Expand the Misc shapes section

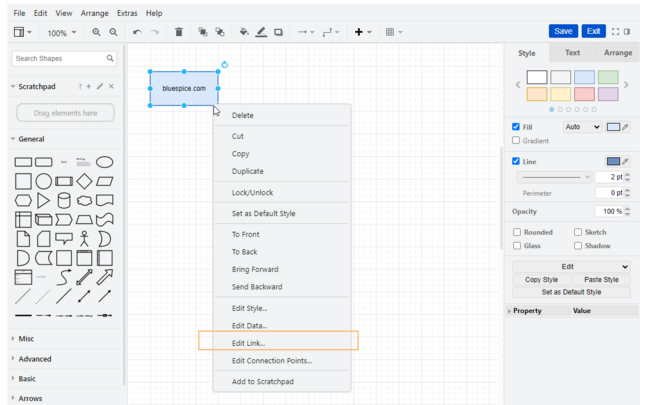[26, 339]
